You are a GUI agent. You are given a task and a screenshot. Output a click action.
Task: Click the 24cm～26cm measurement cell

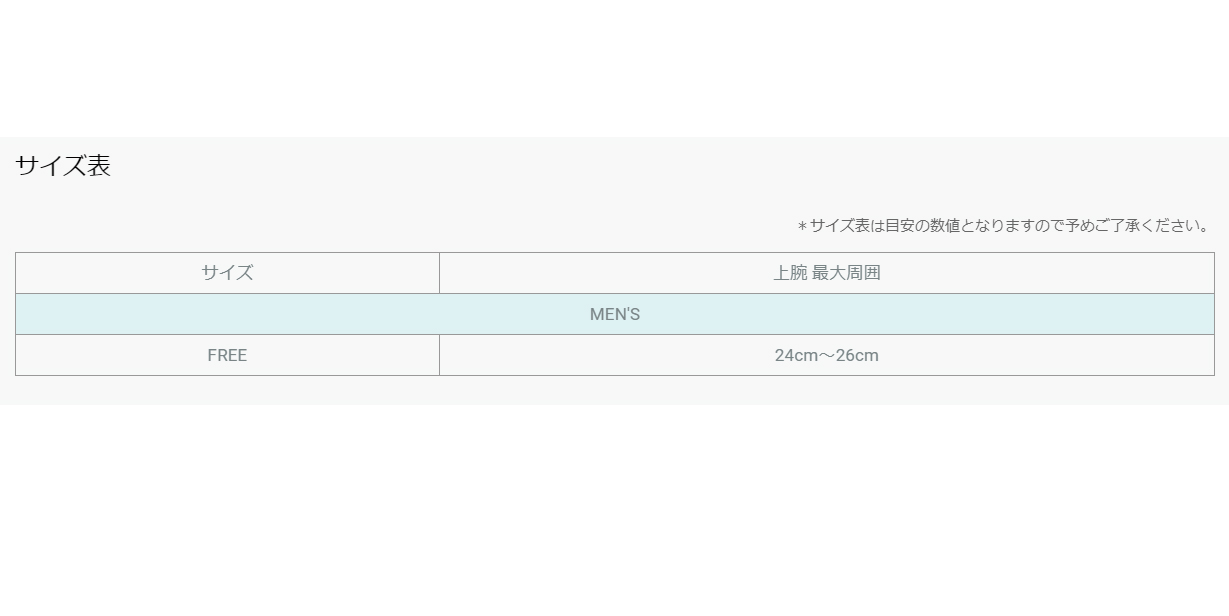pyautogui.click(x=827, y=355)
